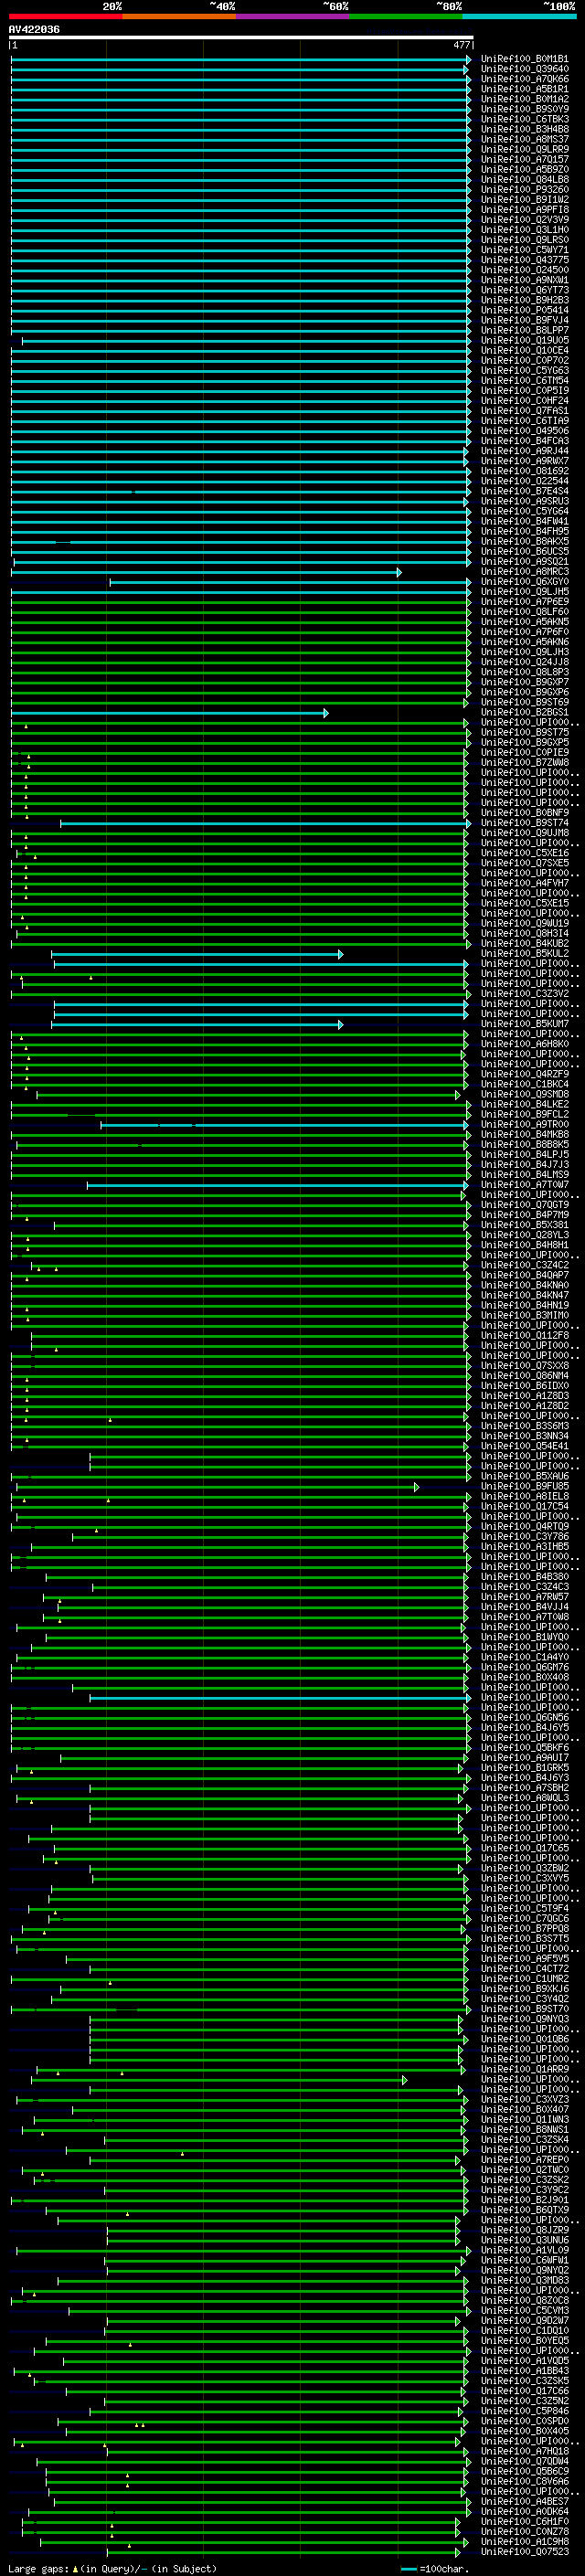Click the UniRef100_B9ST69 entry
The height and width of the screenshot is (2576, 585).
(x=525, y=702)
